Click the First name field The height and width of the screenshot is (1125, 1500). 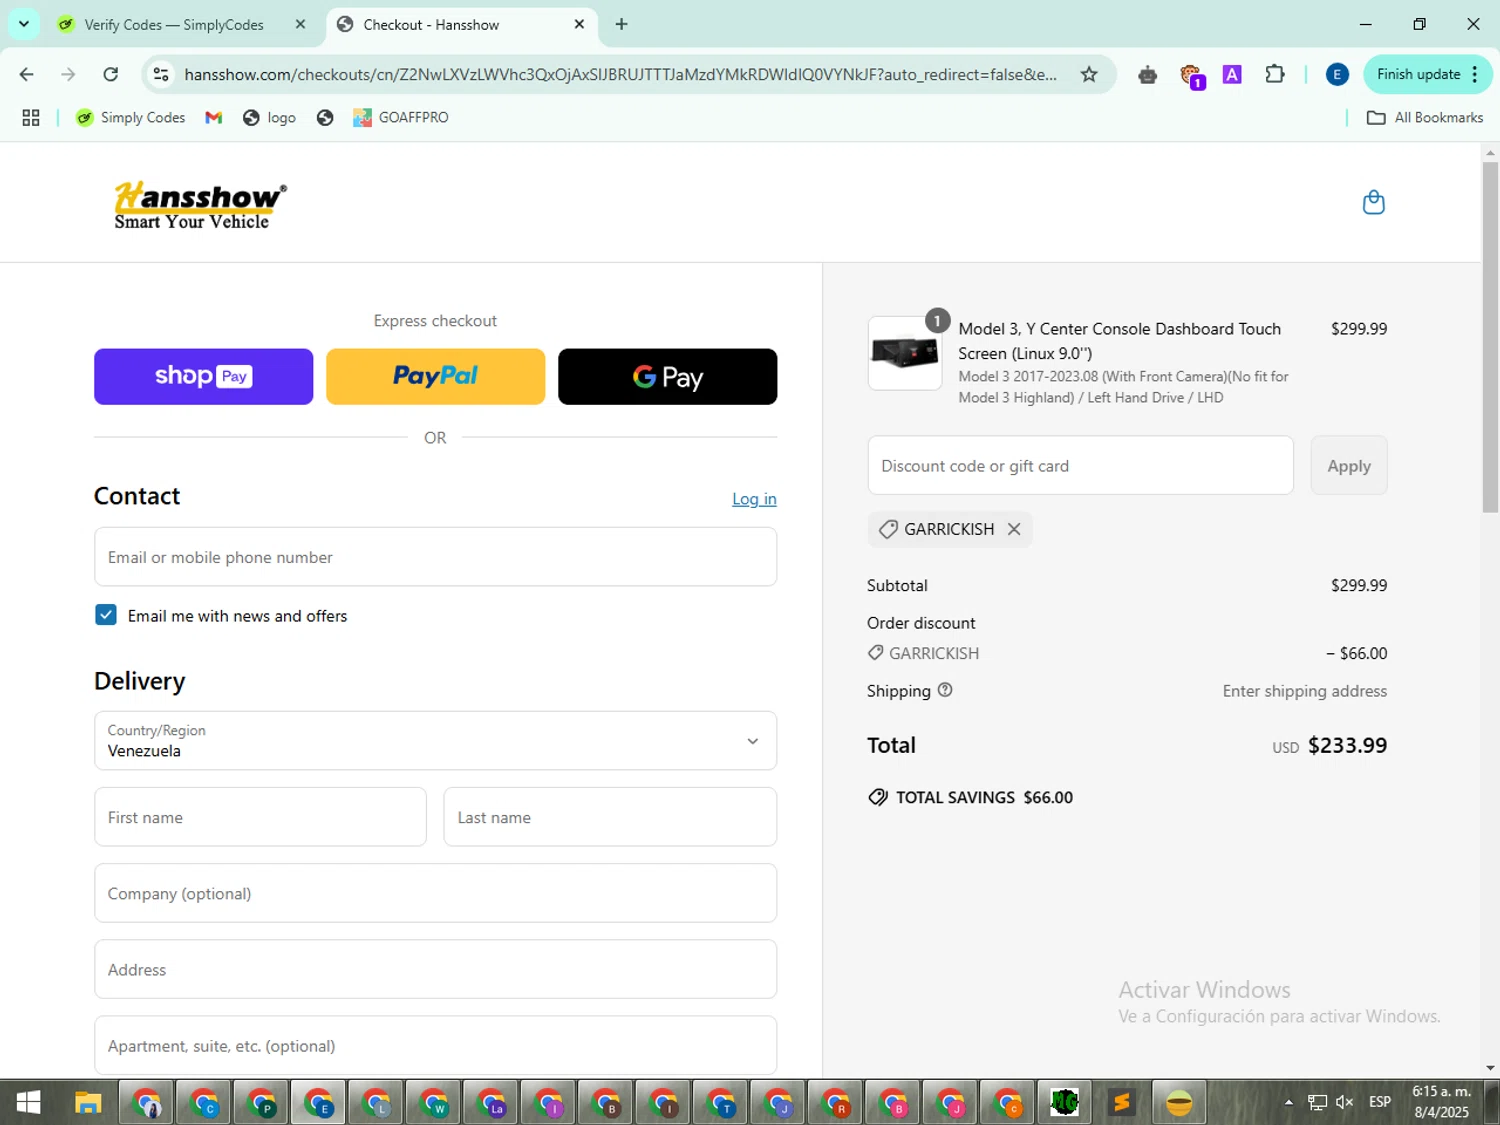[x=260, y=817]
